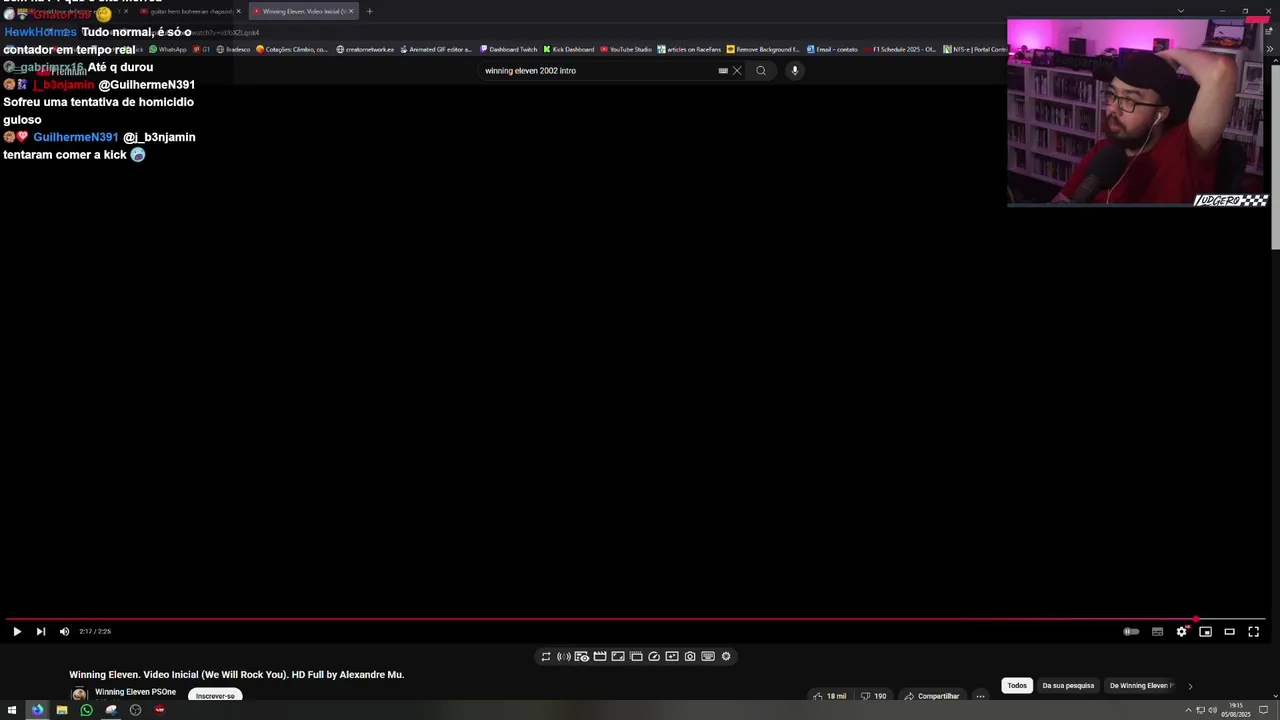Open playback speed gauge icon
Screen dimensions: 1280x720
click(x=654, y=656)
